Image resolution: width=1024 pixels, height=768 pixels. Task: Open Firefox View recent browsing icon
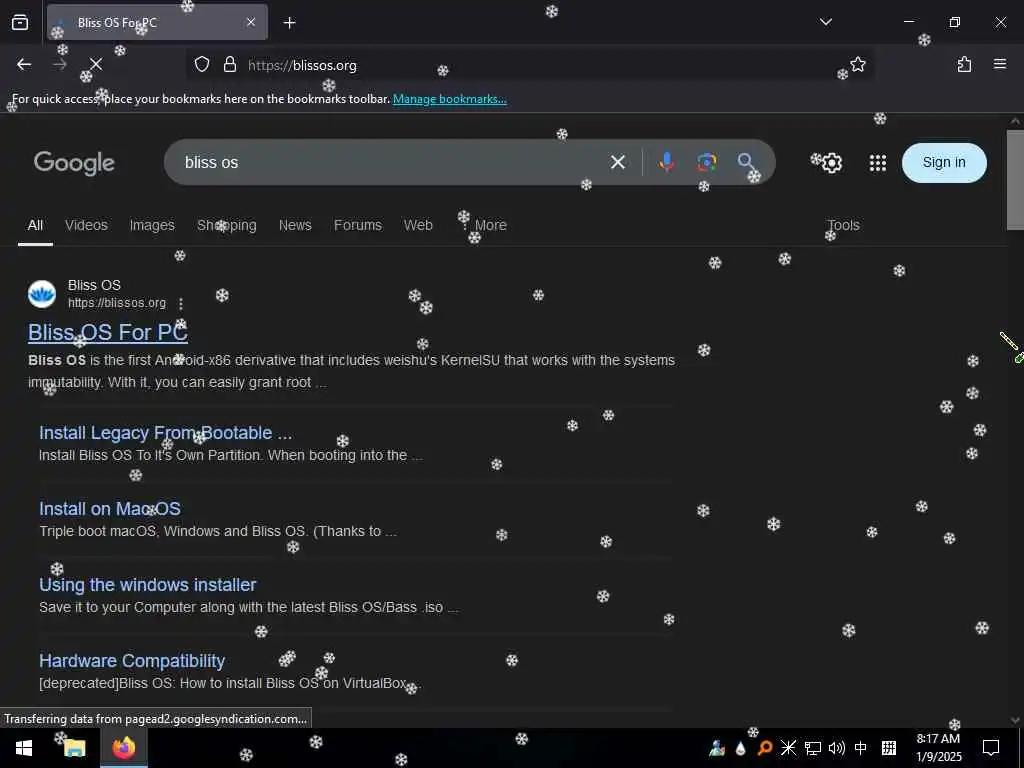coord(20,23)
